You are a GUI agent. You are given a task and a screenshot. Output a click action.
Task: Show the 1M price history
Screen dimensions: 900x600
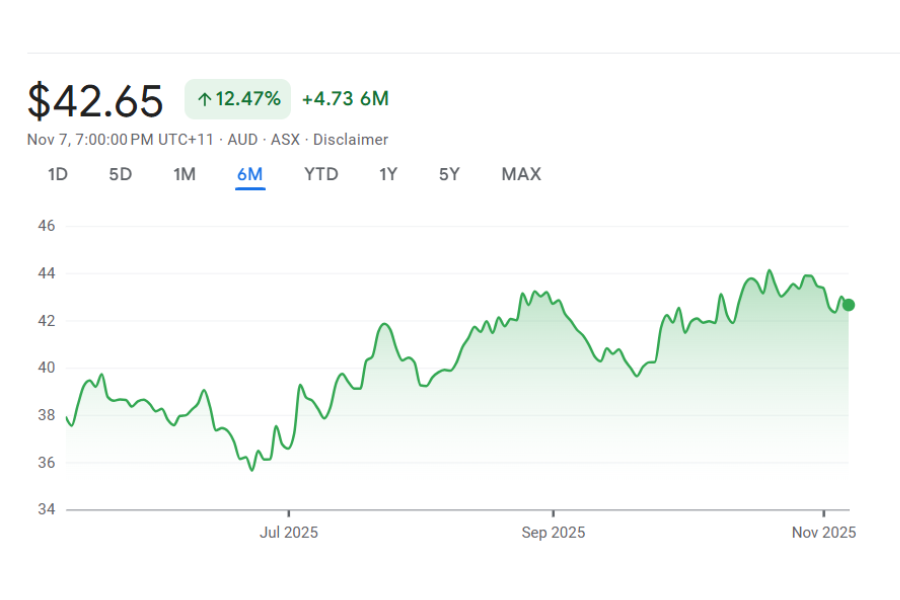click(x=184, y=174)
